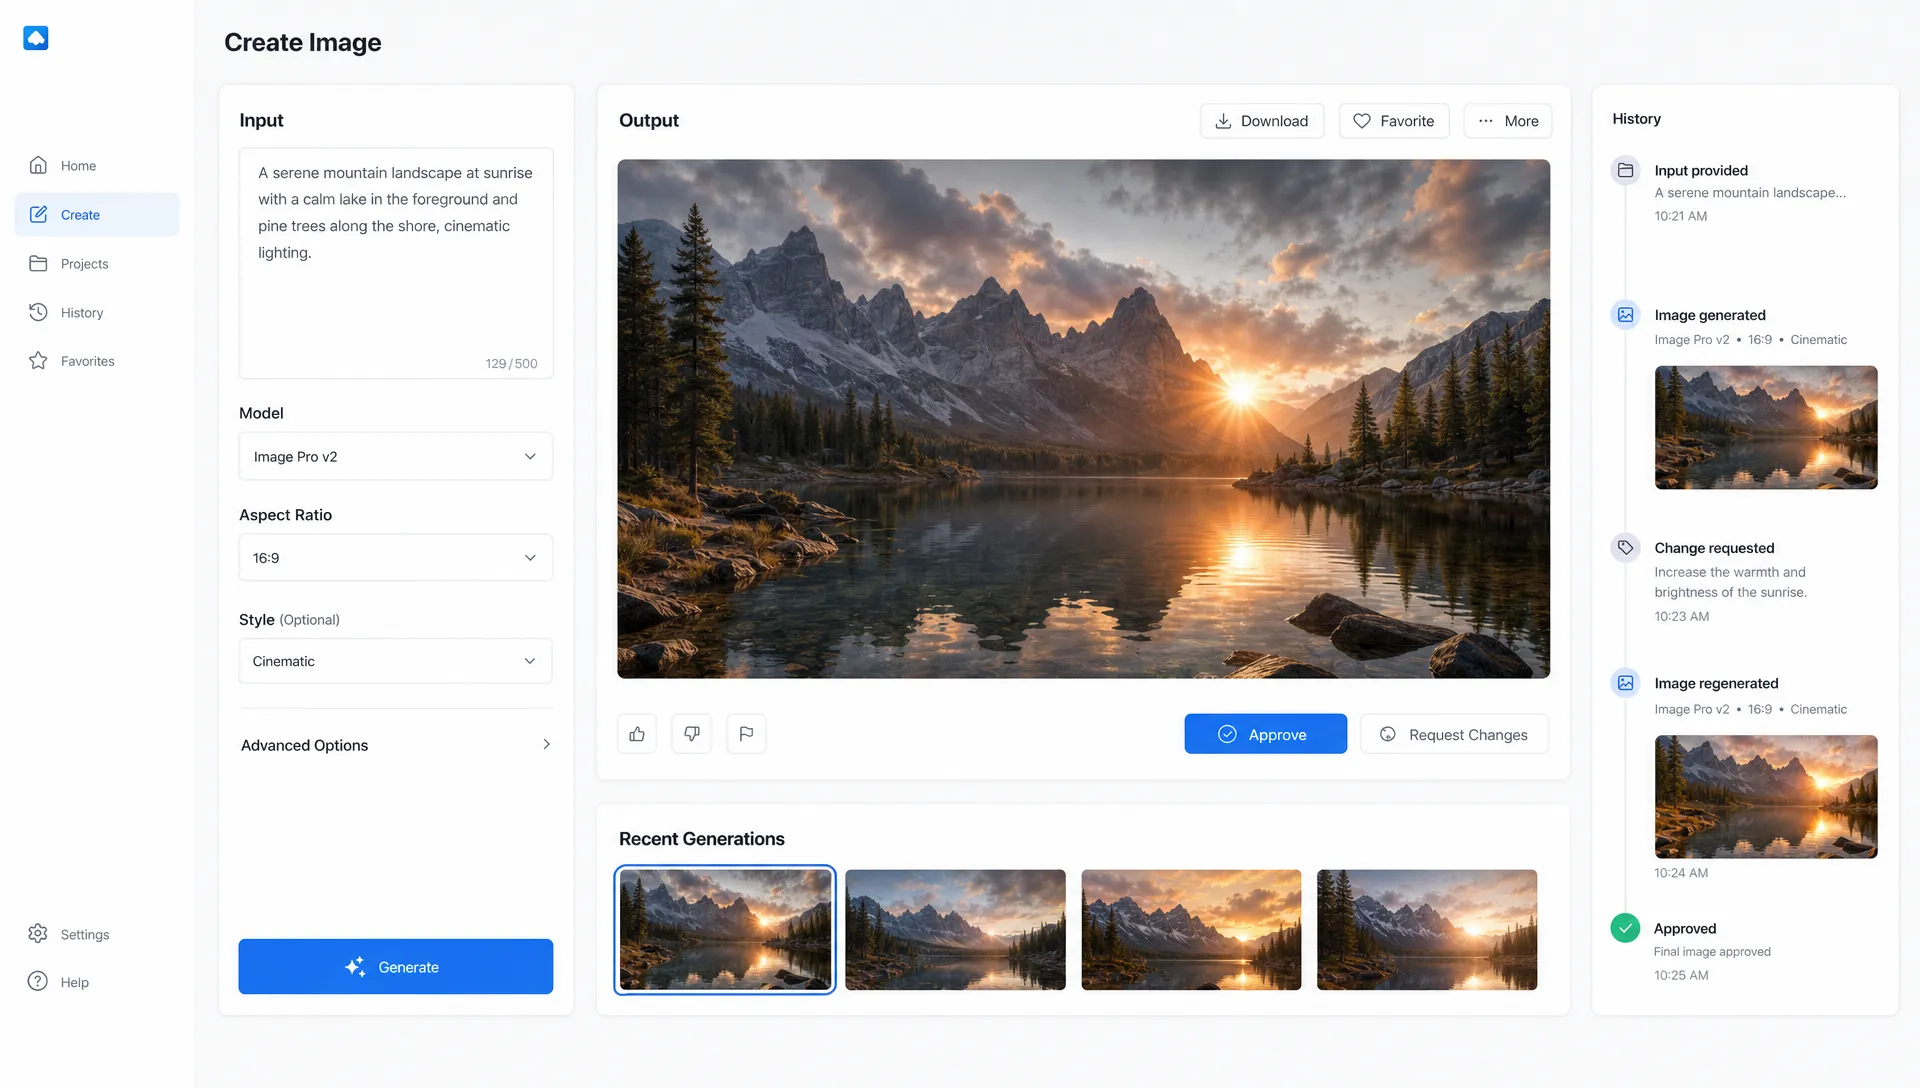
Task: Click the thumbs up icon
Action: [637, 734]
